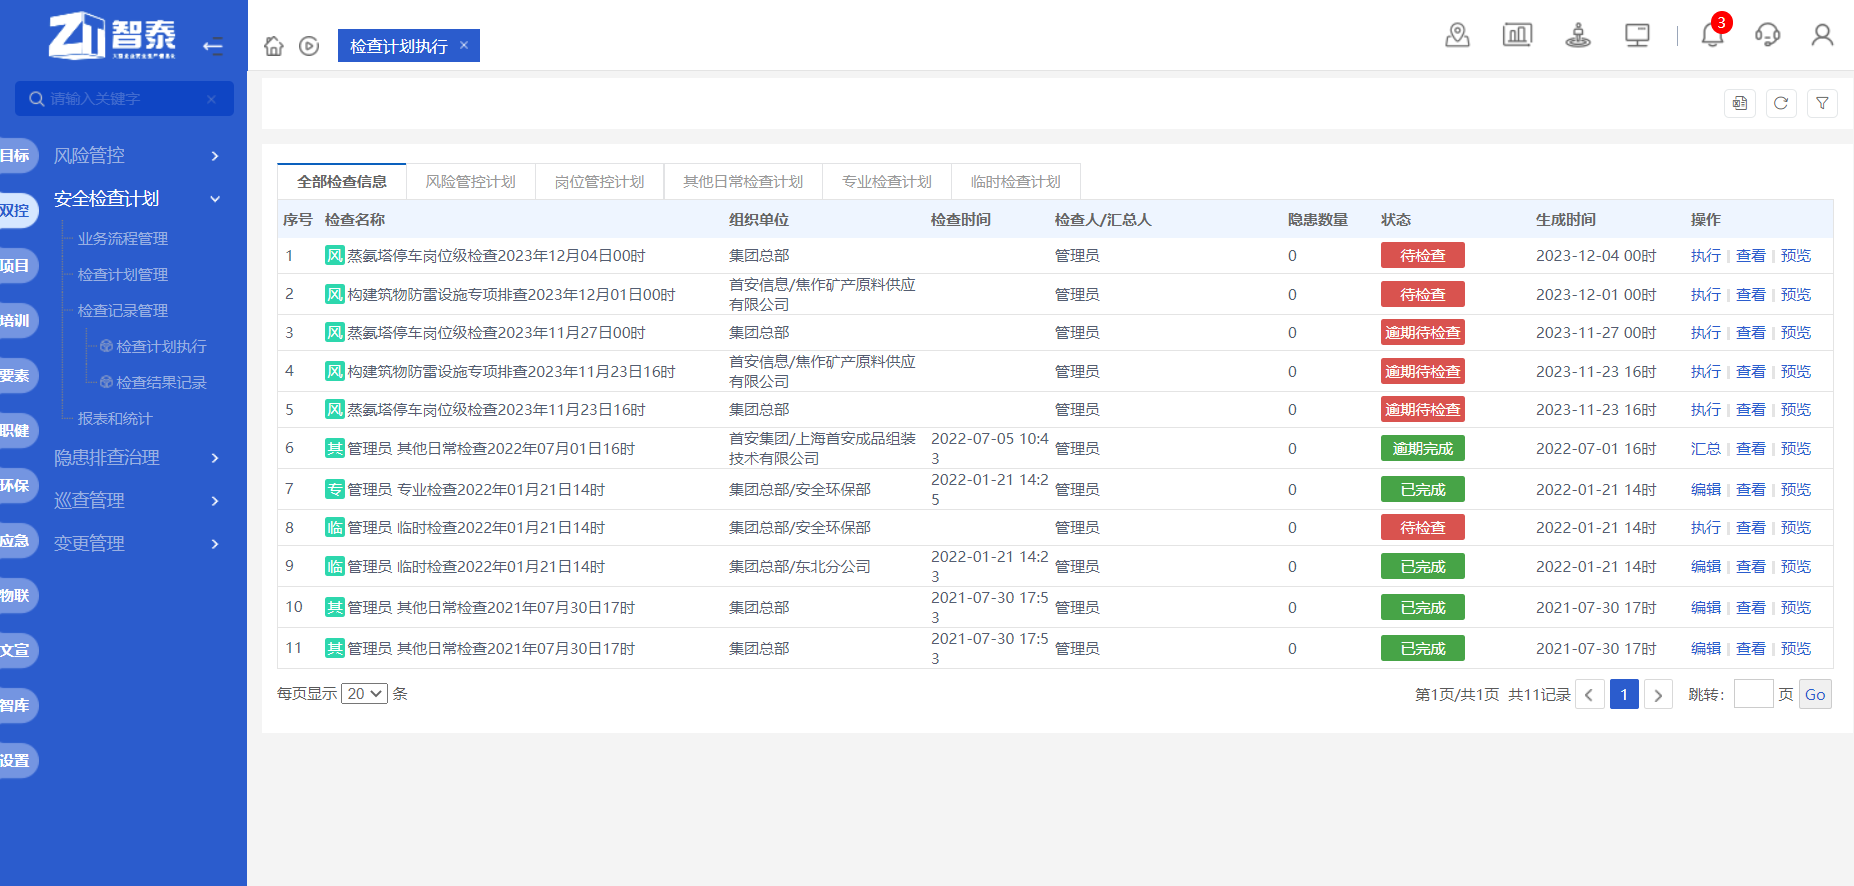
Task: Open 检查结果记录 in the sidebar tree
Action: [x=161, y=382]
